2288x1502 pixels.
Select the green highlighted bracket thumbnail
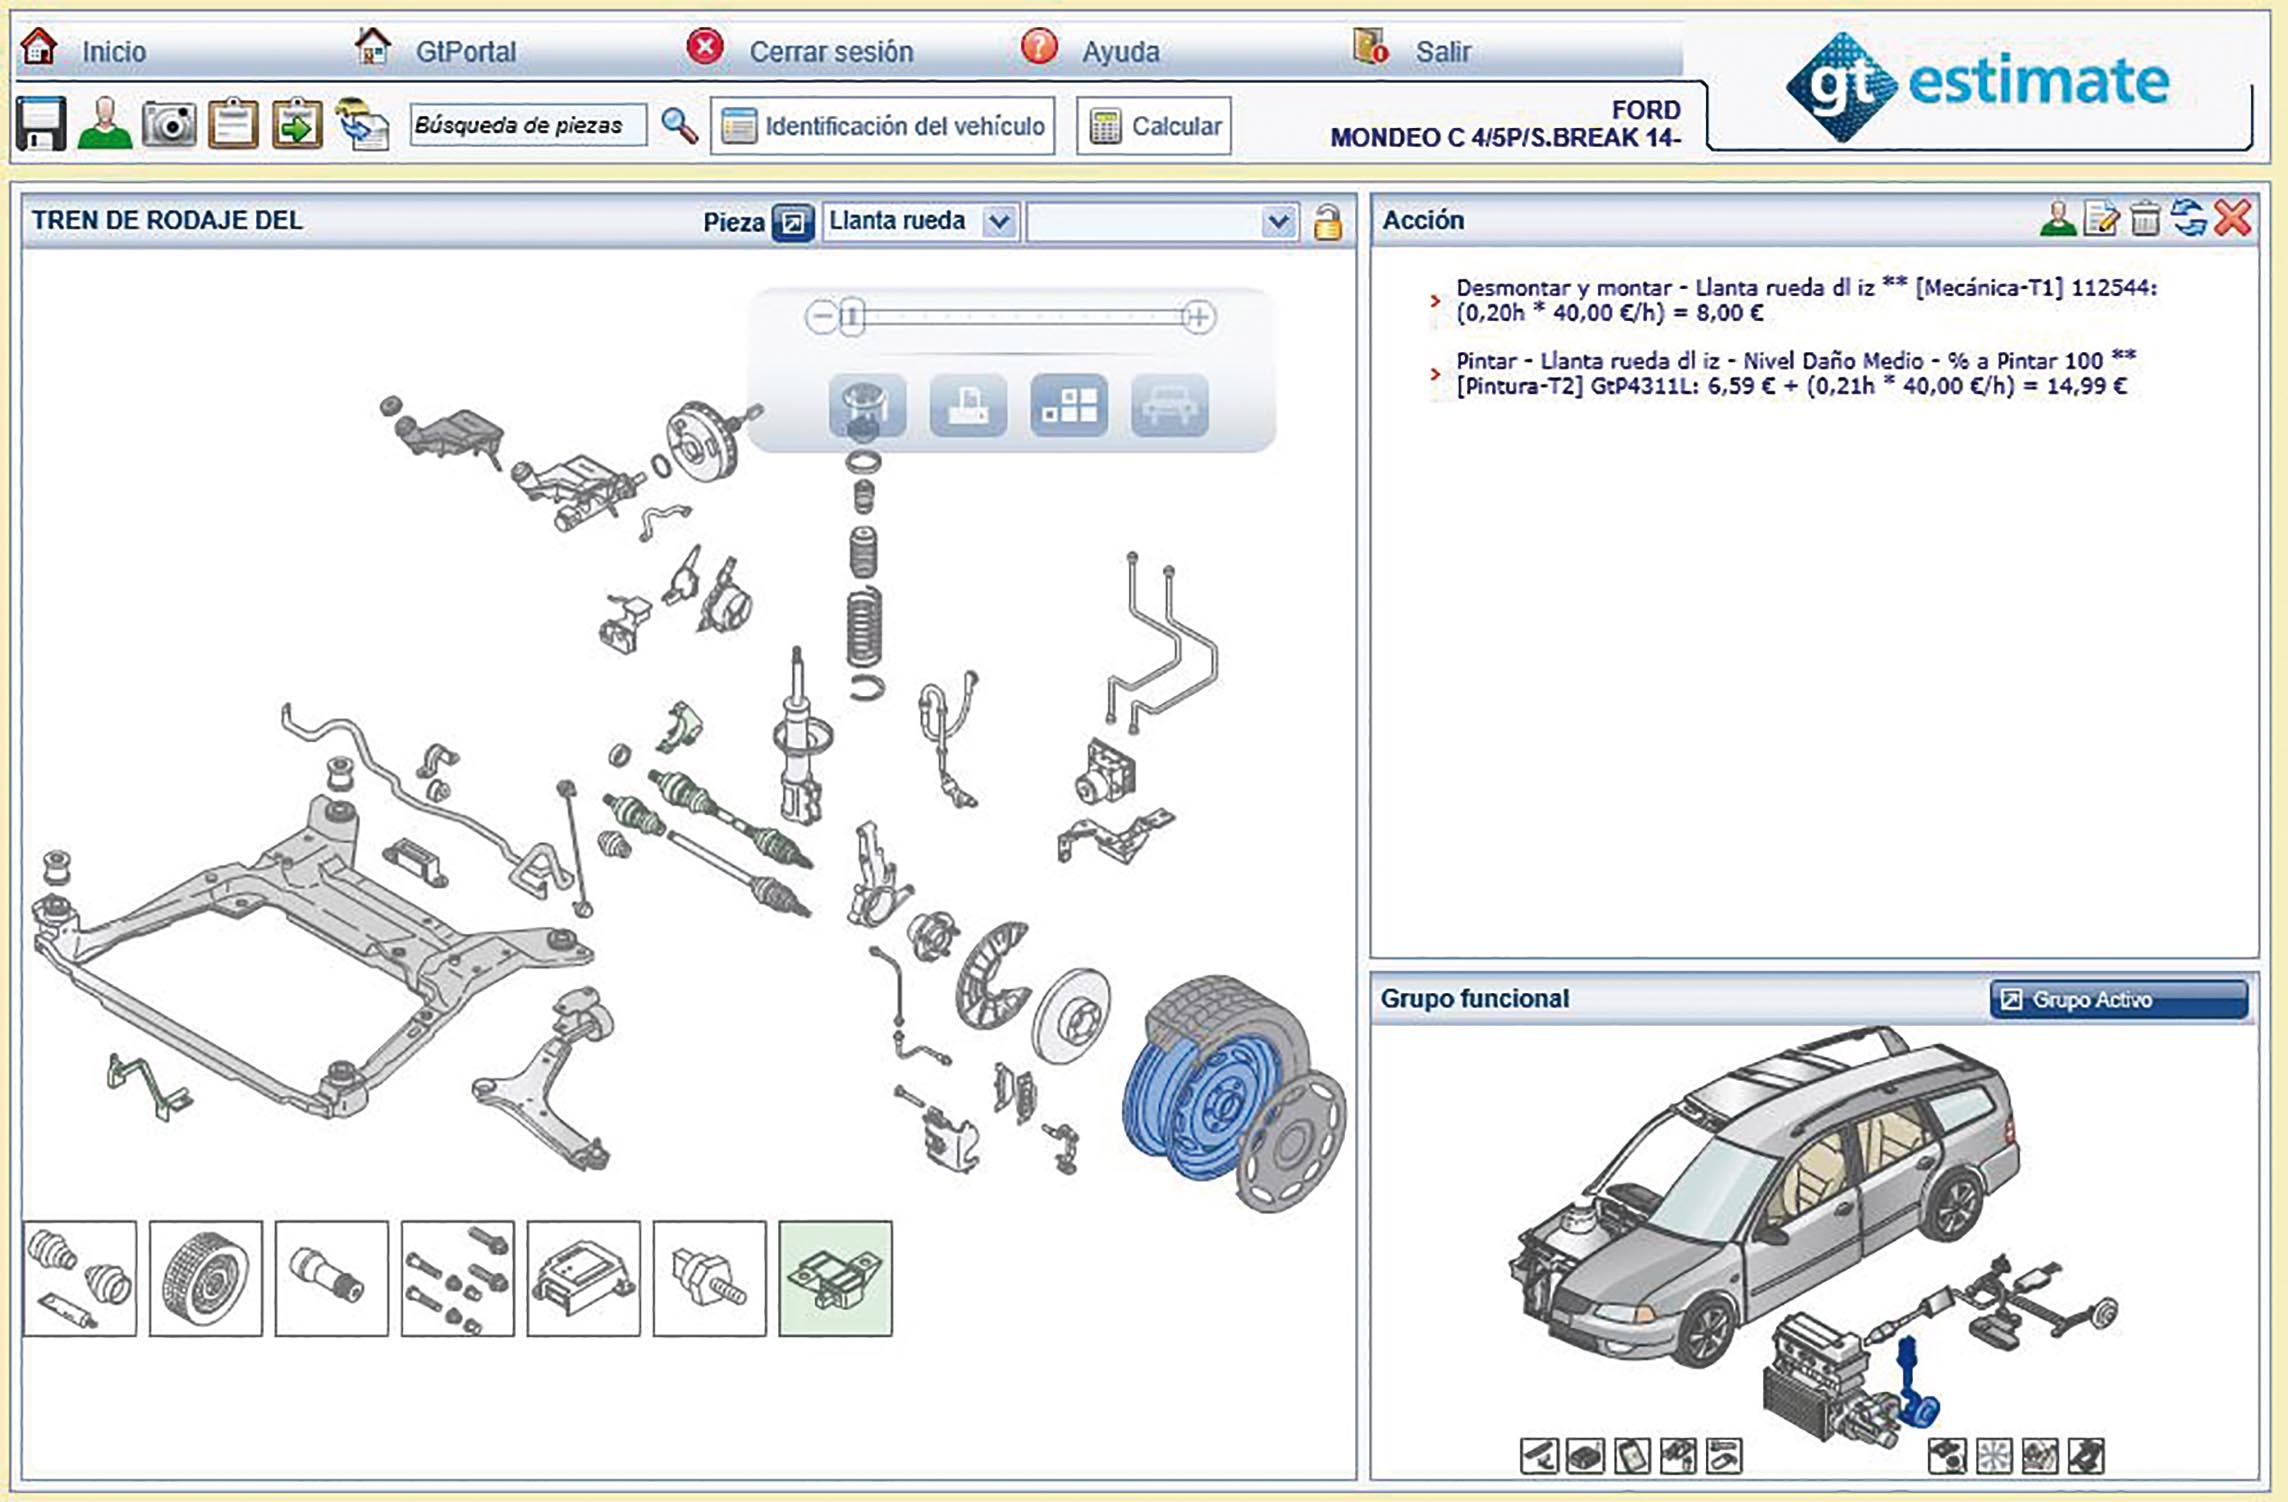[x=836, y=1278]
